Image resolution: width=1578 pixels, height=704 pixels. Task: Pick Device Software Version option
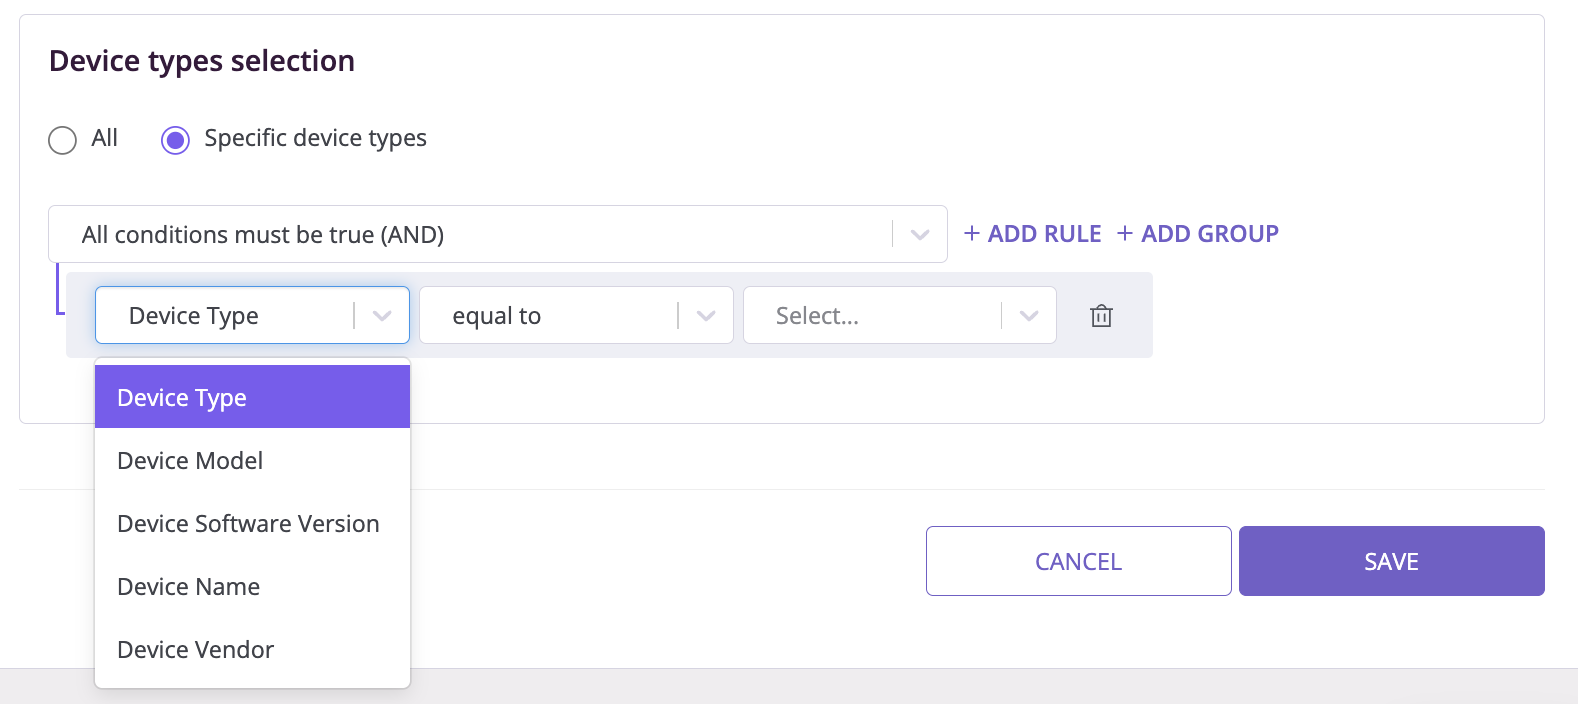point(252,523)
